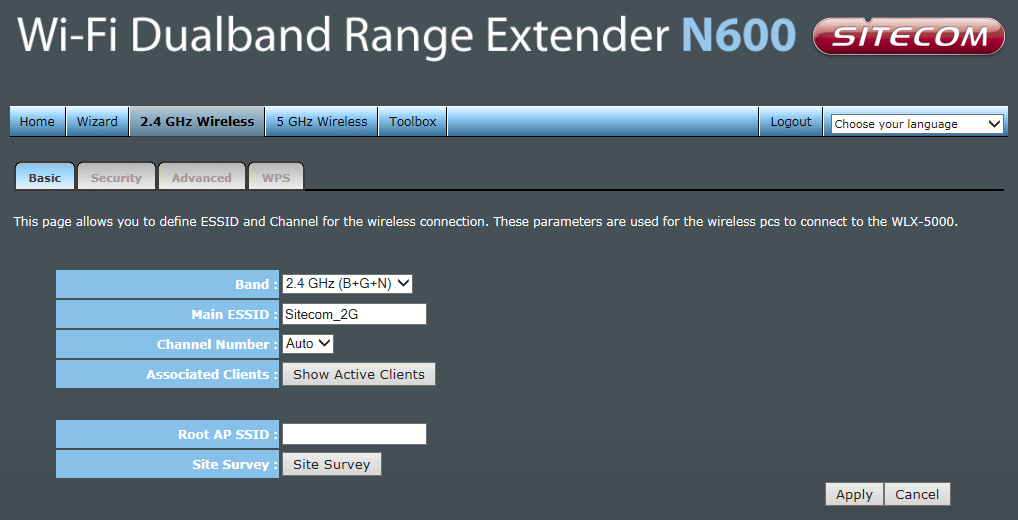The image size is (1018, 520).
Task: Click the Sitecom logo
Action: (x=908, y=37)
